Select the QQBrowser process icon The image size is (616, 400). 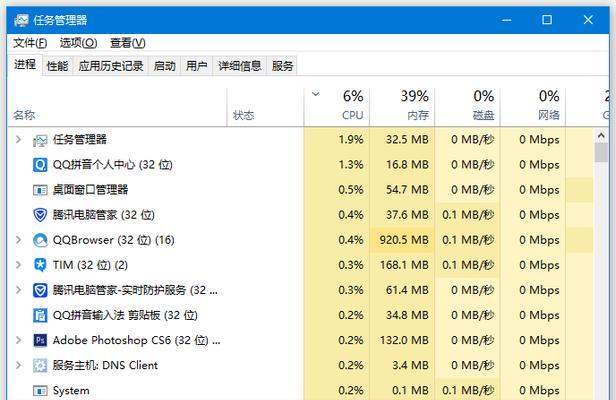click(40, 240)
